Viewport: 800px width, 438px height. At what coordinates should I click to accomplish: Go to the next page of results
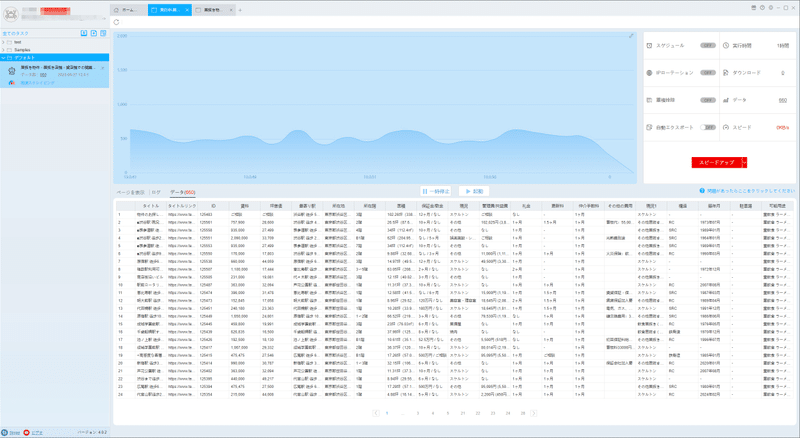point(533,413)
